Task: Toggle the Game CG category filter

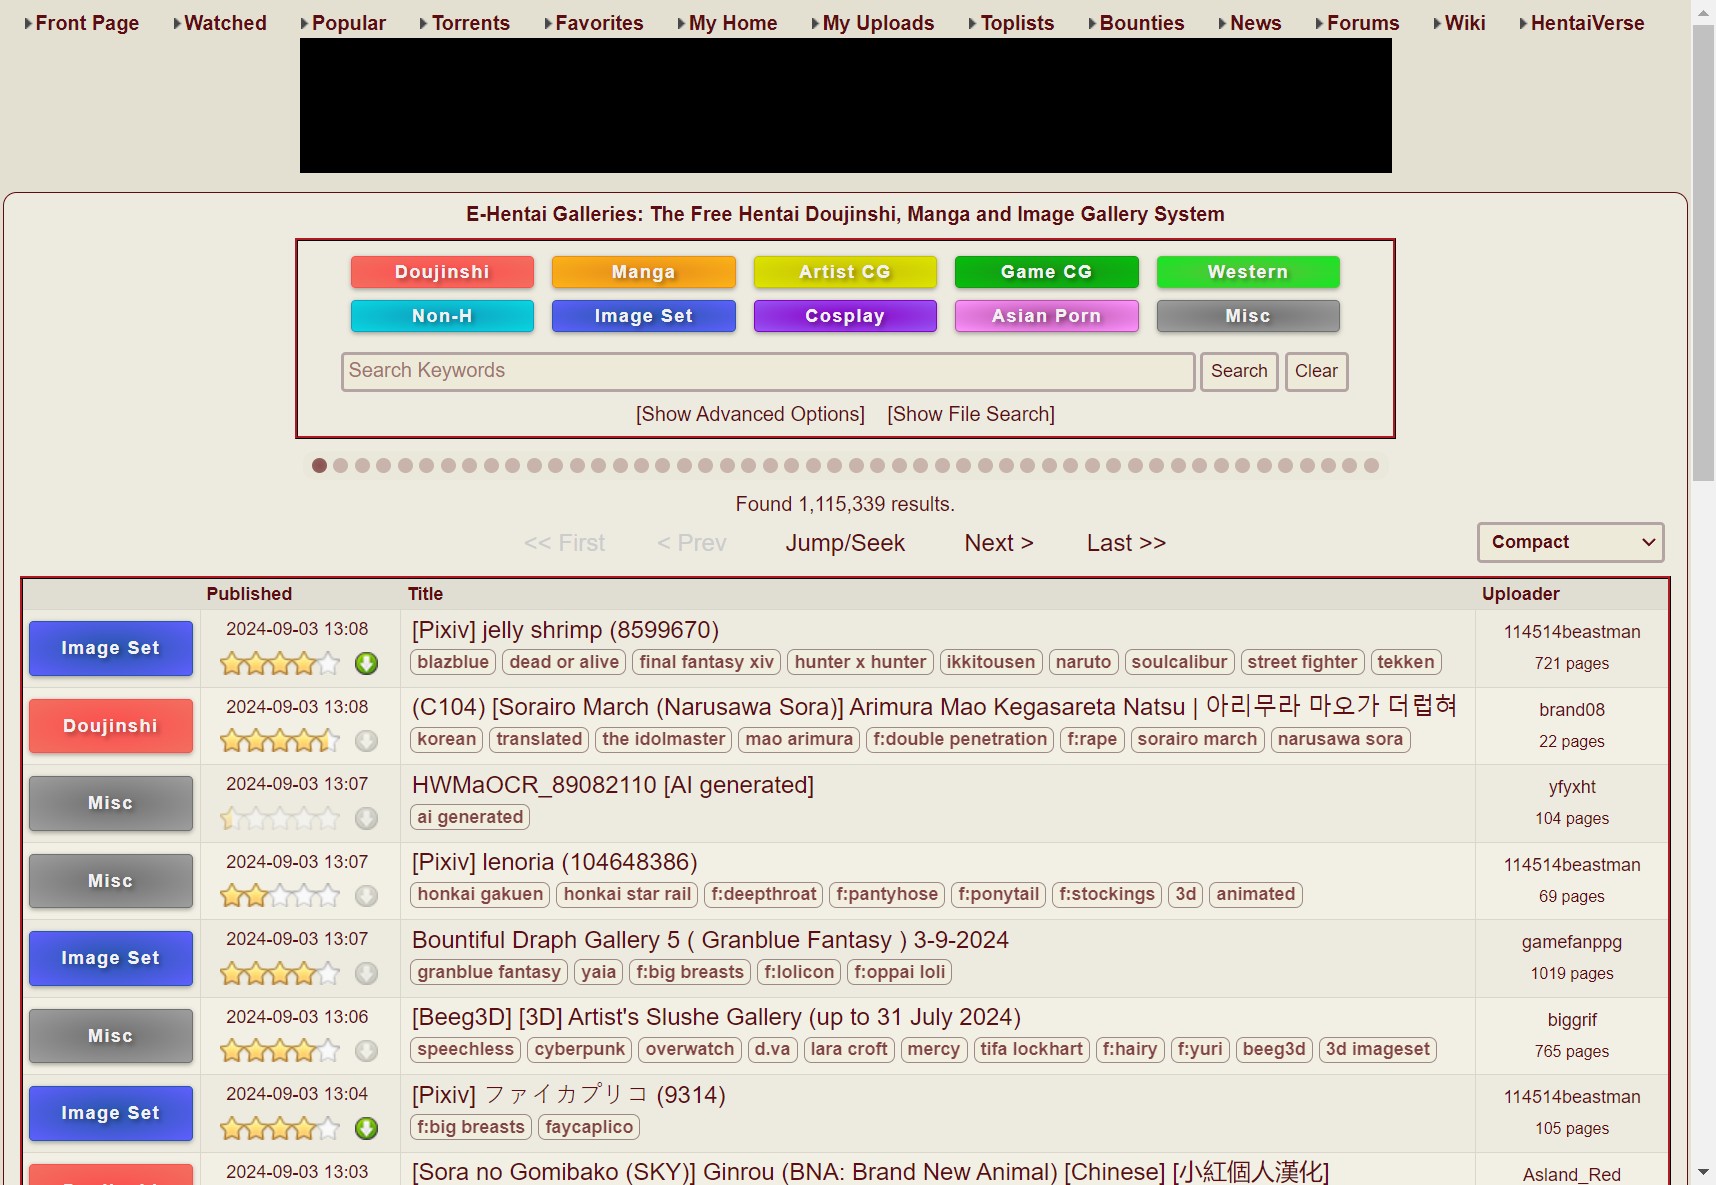Action: click(1046, 272)
